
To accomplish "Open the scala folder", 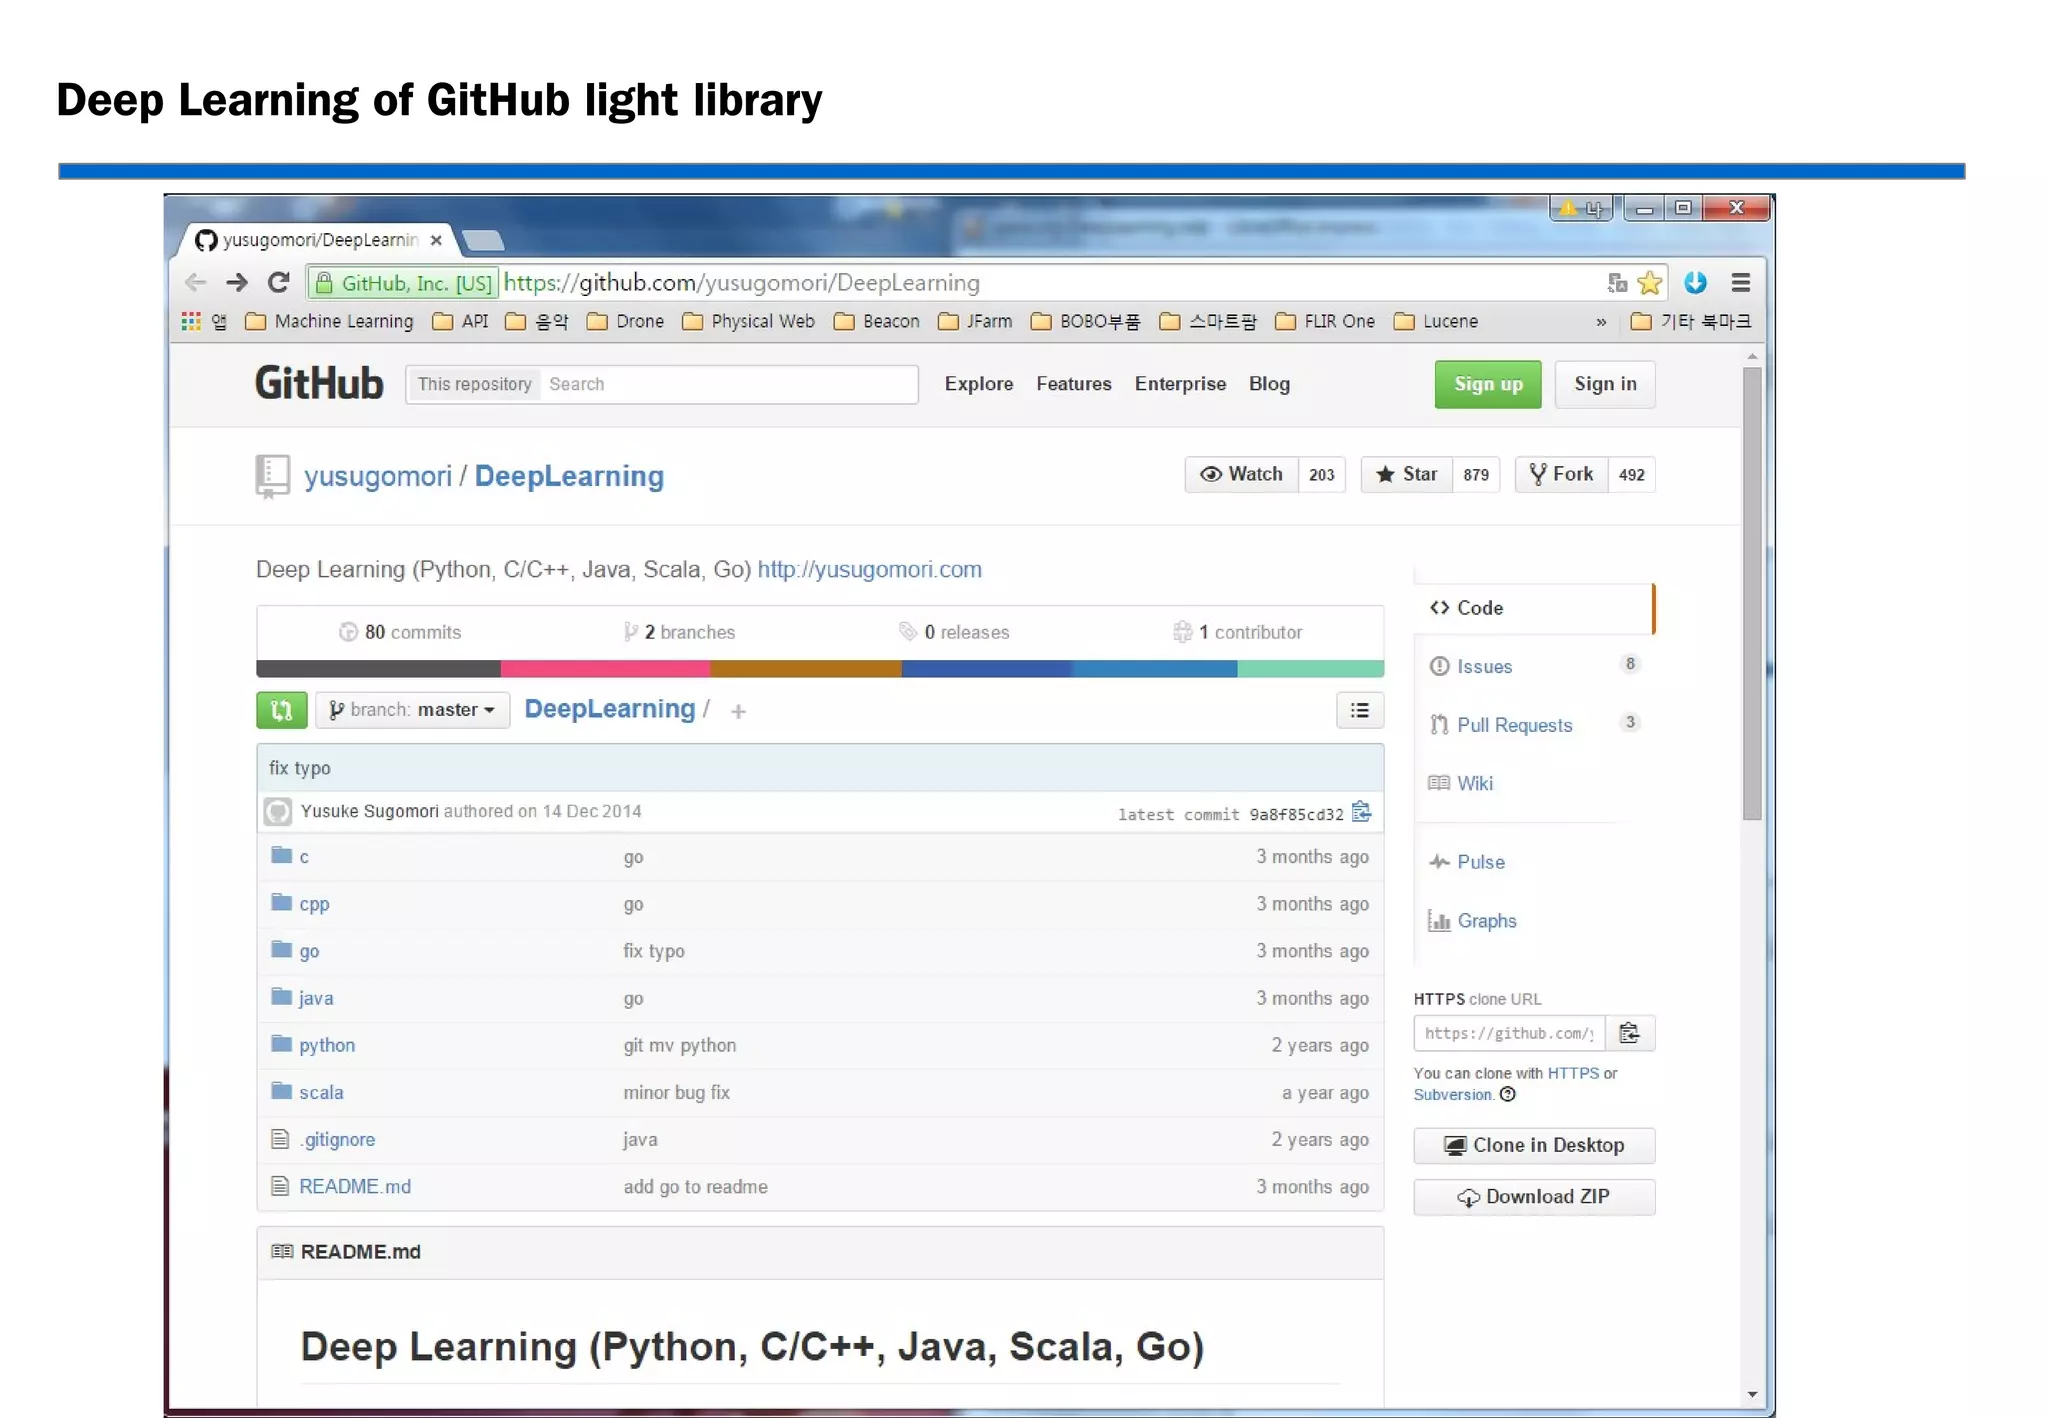I will click(x=321, y=1092).
